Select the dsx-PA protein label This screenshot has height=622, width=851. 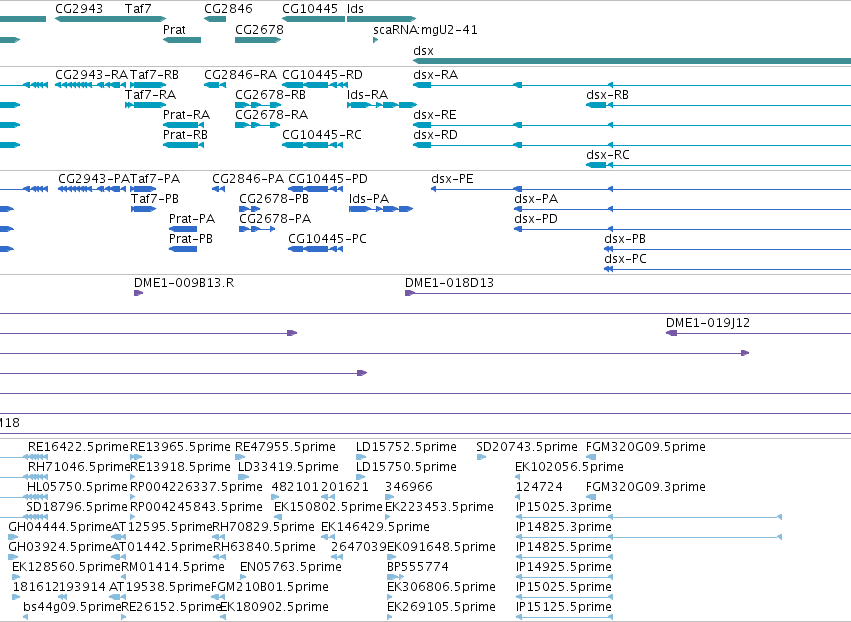536,199
